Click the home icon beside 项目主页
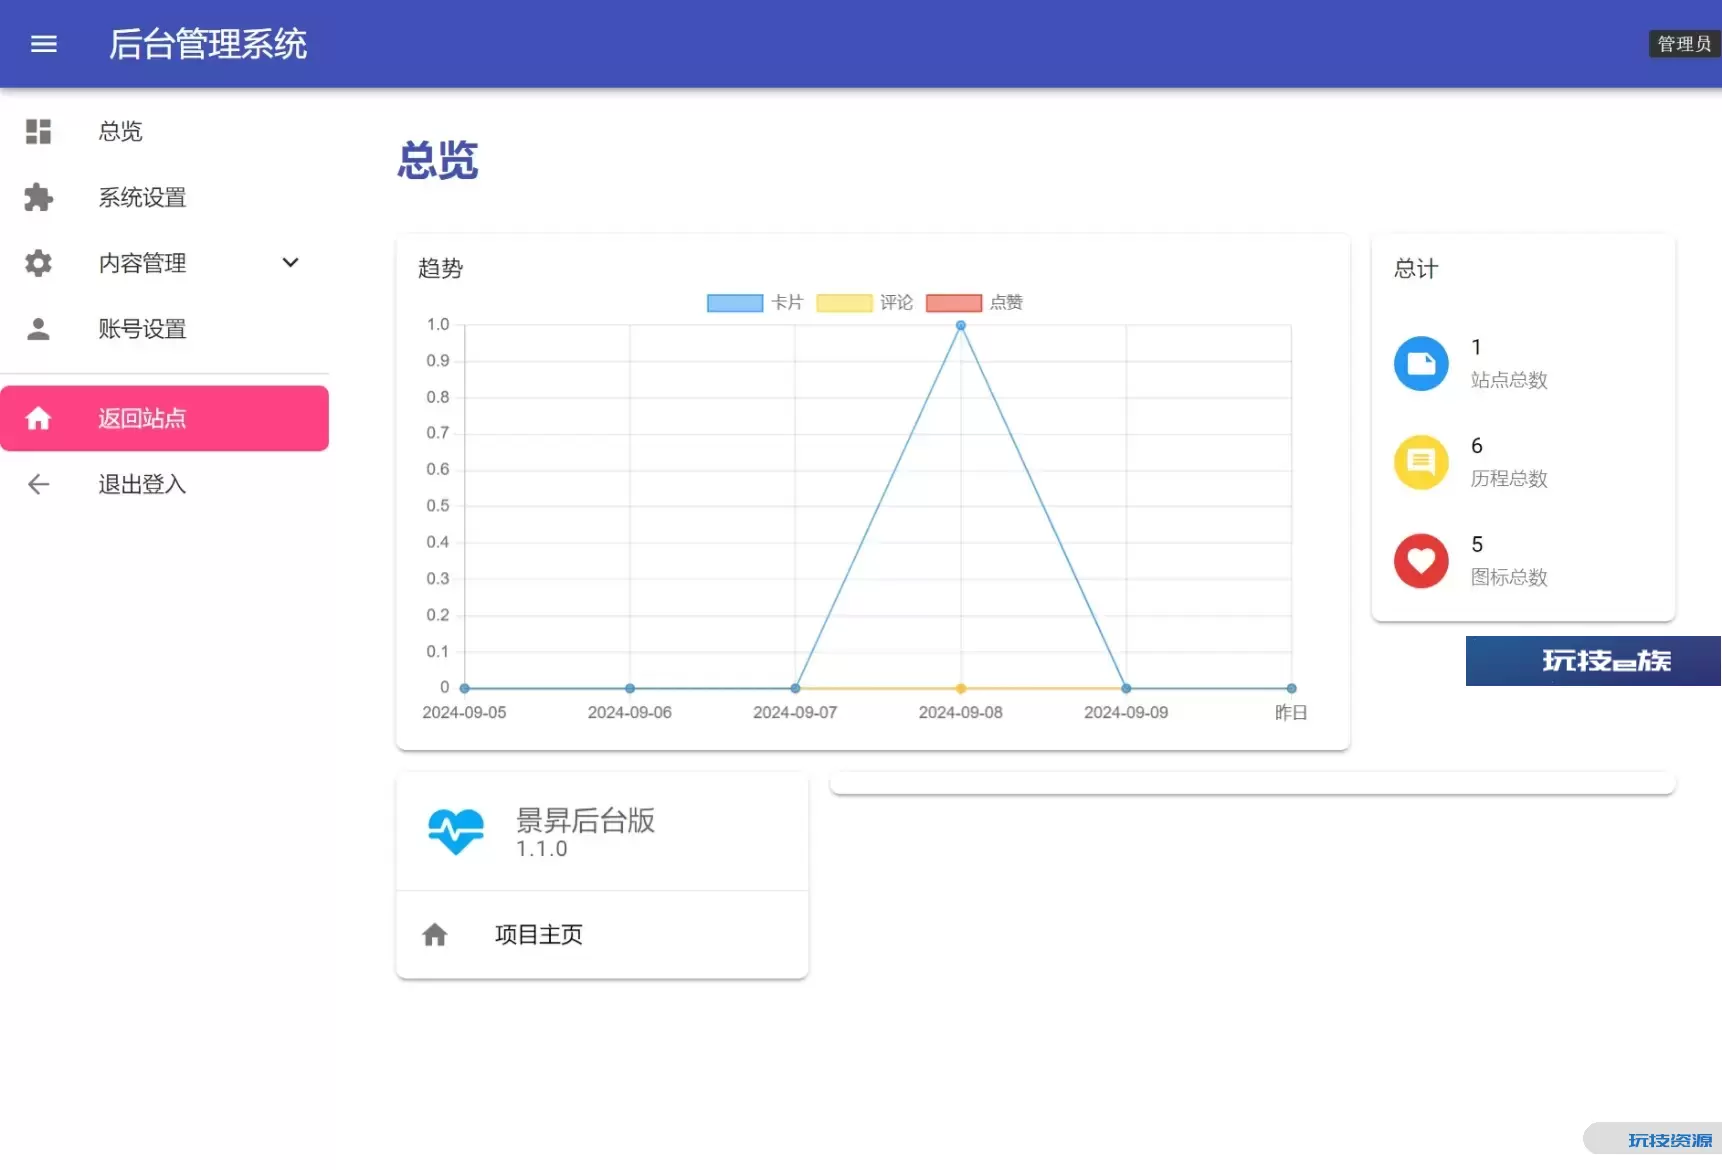The height and width of the screenshot is (1170, 1722). coord(435,935)
